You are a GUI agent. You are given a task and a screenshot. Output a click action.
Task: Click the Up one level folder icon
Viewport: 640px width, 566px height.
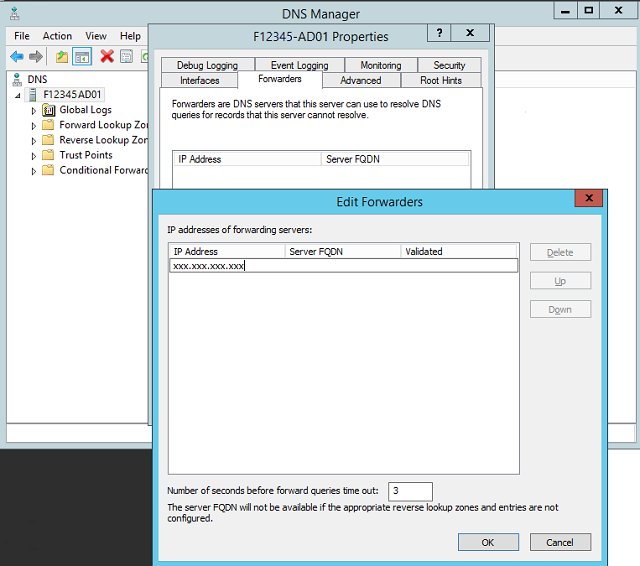(62, 56)
